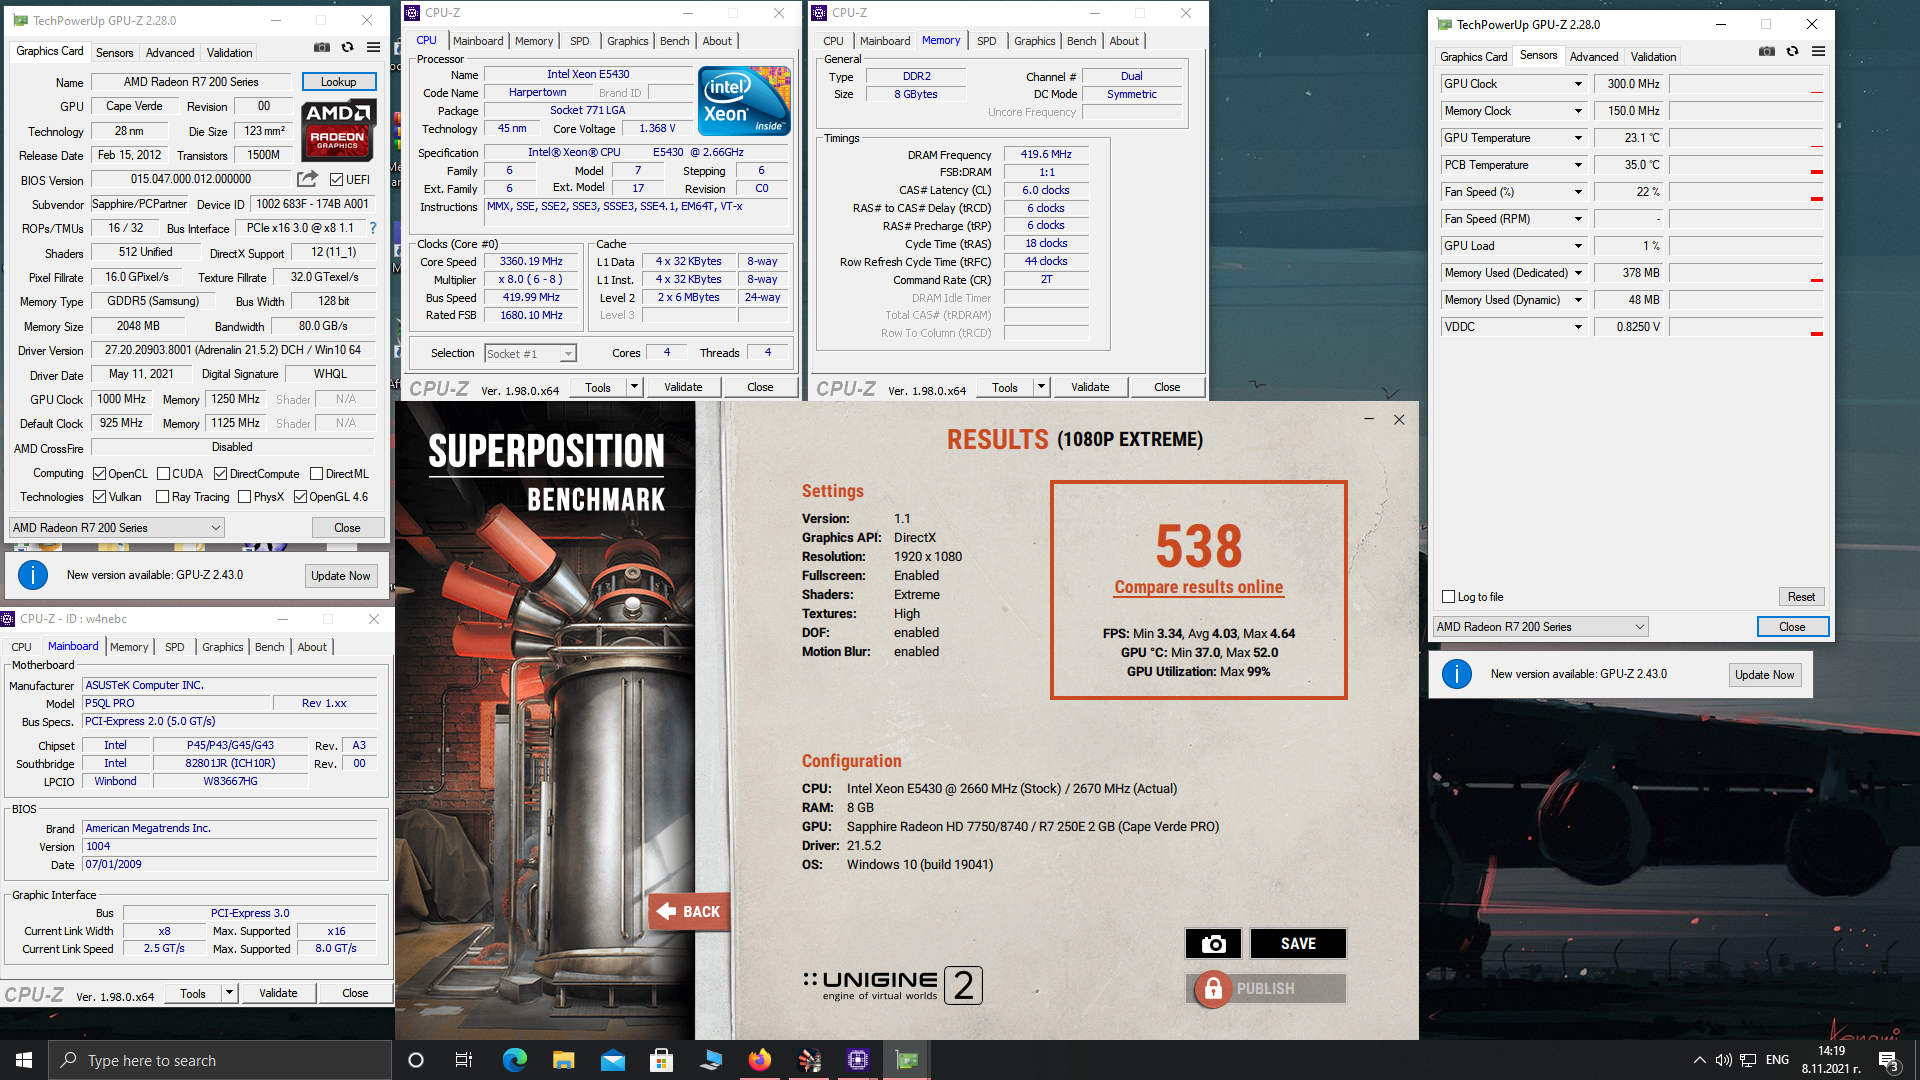Click the screenshot camera icon in left GPU-Z window

(x=321, y=47)
